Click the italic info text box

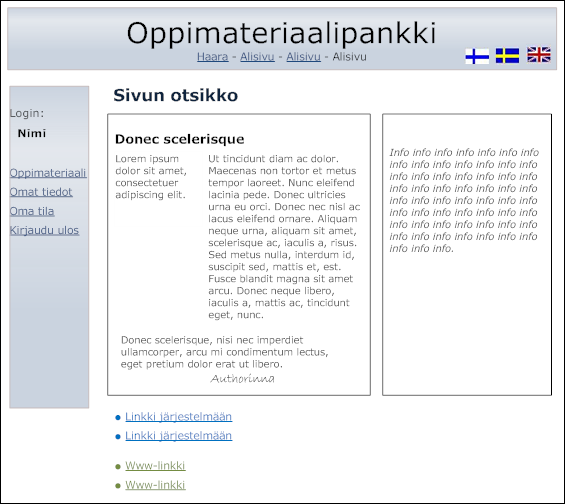(x=467, y=254)
